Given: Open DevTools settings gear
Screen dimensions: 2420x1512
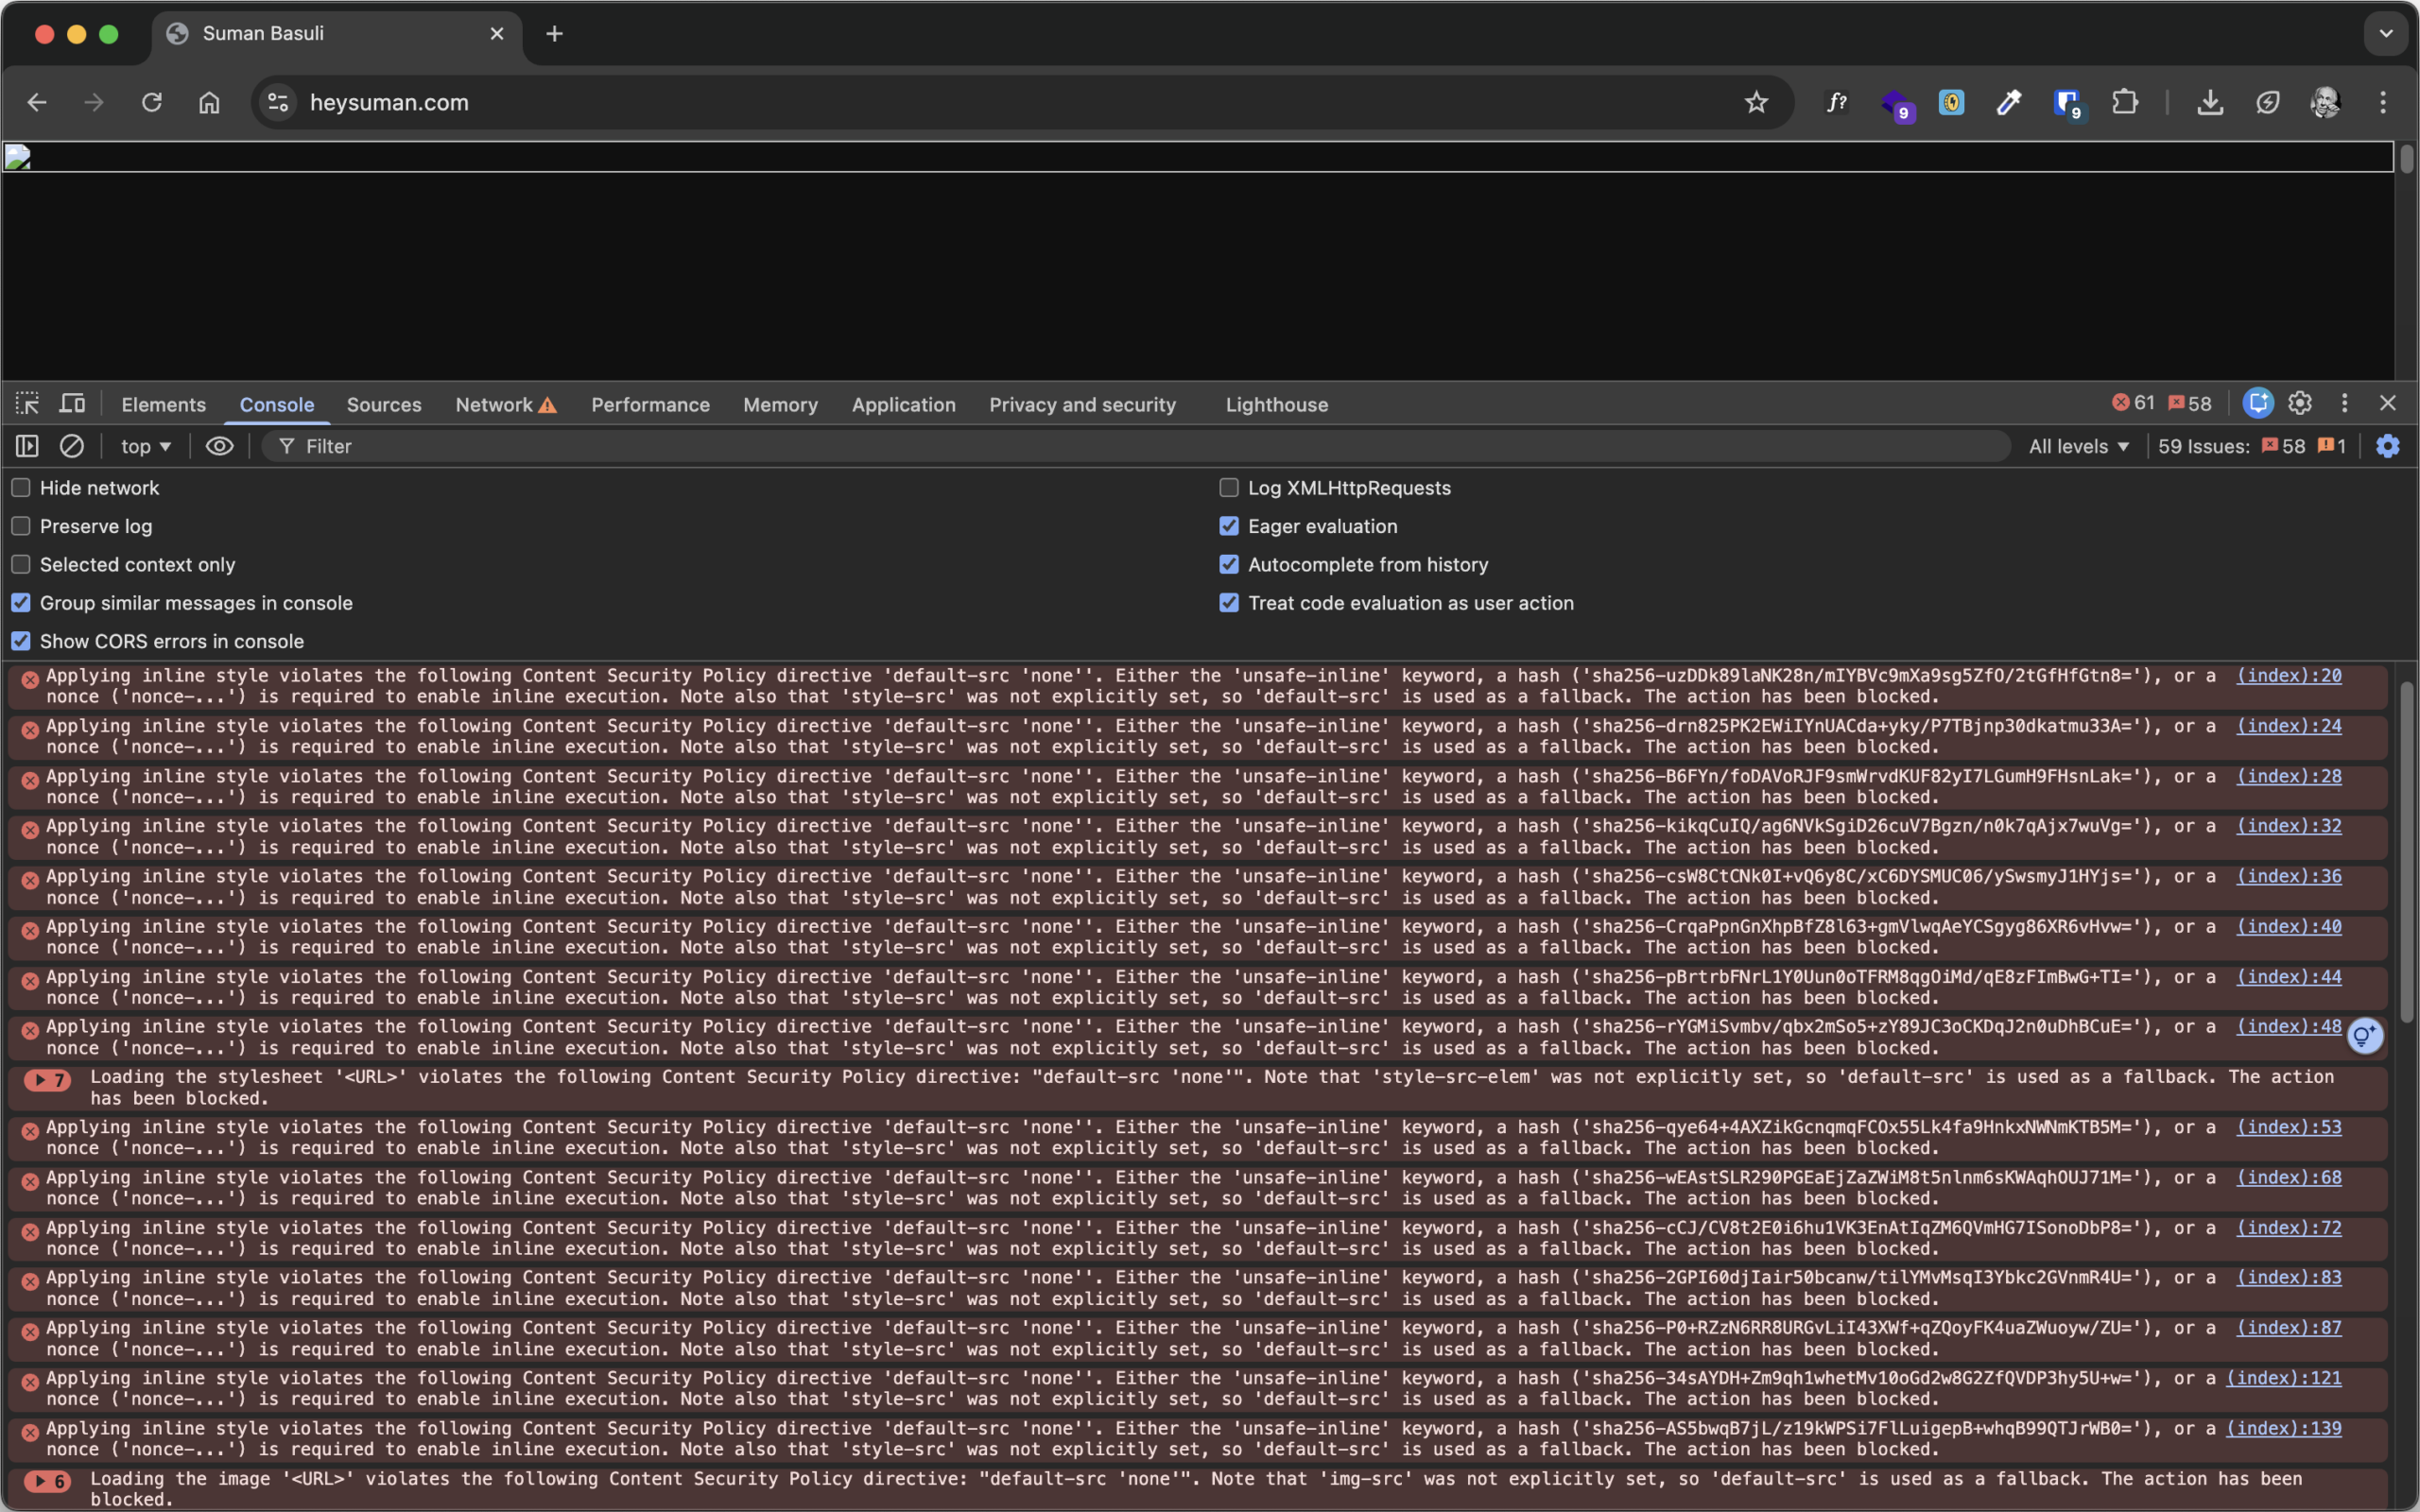Looking at the screenshot, I should point(2300,403).
